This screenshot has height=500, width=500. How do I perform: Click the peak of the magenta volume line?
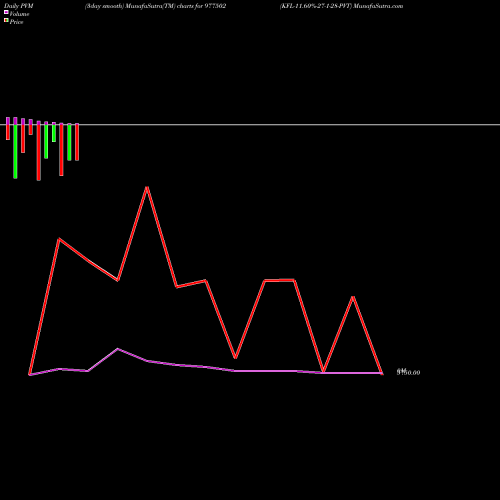(117, 349)
